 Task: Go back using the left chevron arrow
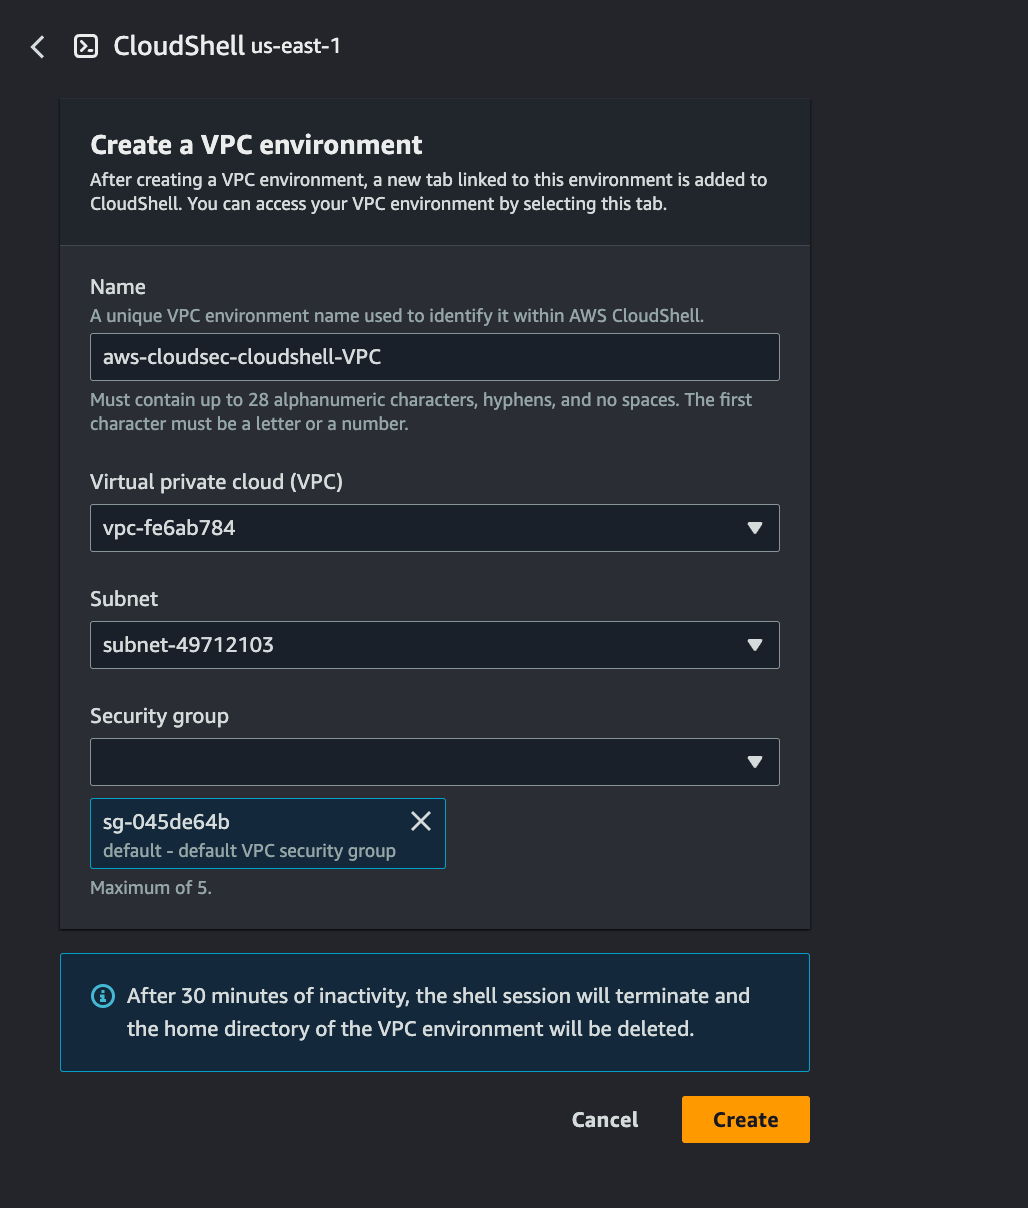tap(38, 46)
